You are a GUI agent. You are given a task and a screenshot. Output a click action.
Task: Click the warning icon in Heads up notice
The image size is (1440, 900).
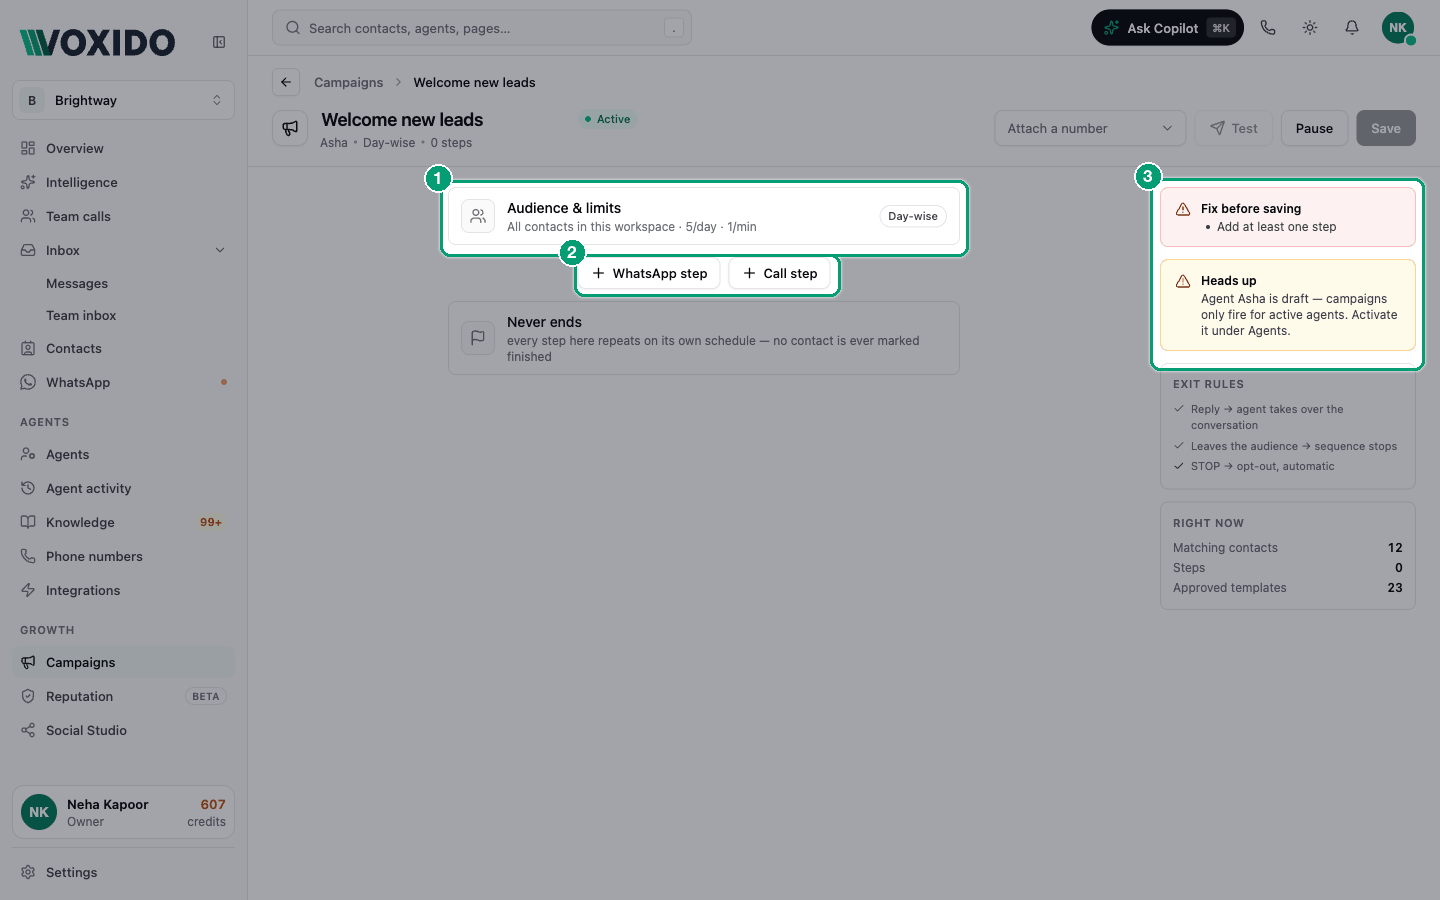(1183, 281)
